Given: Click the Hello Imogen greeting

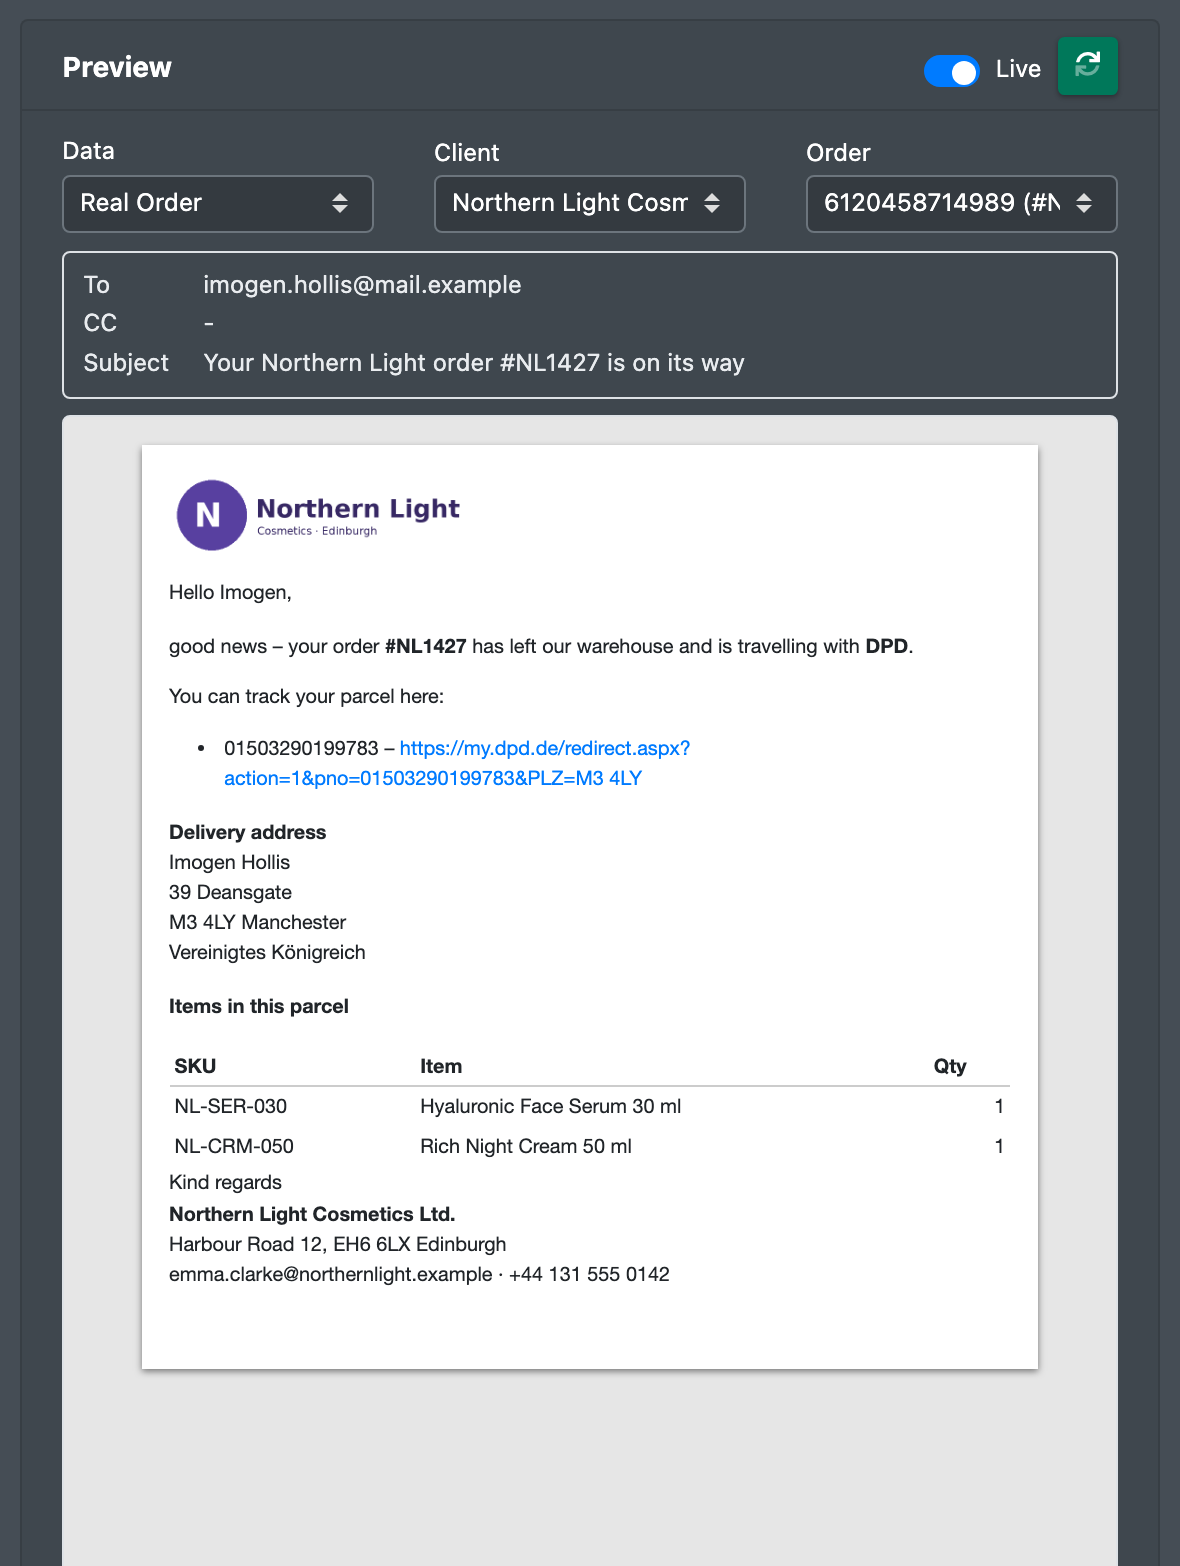Looking at the screenshot, I should (230, 592).
